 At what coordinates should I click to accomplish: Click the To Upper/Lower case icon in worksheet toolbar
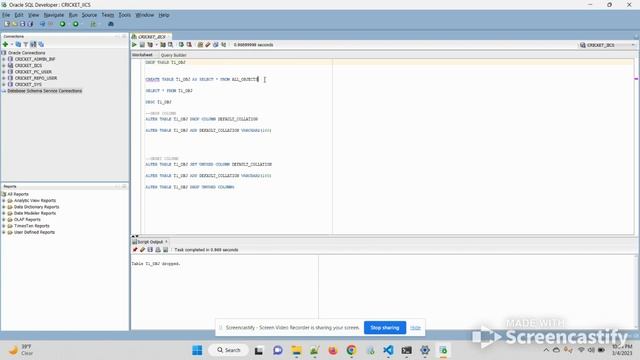pos(223,45)
